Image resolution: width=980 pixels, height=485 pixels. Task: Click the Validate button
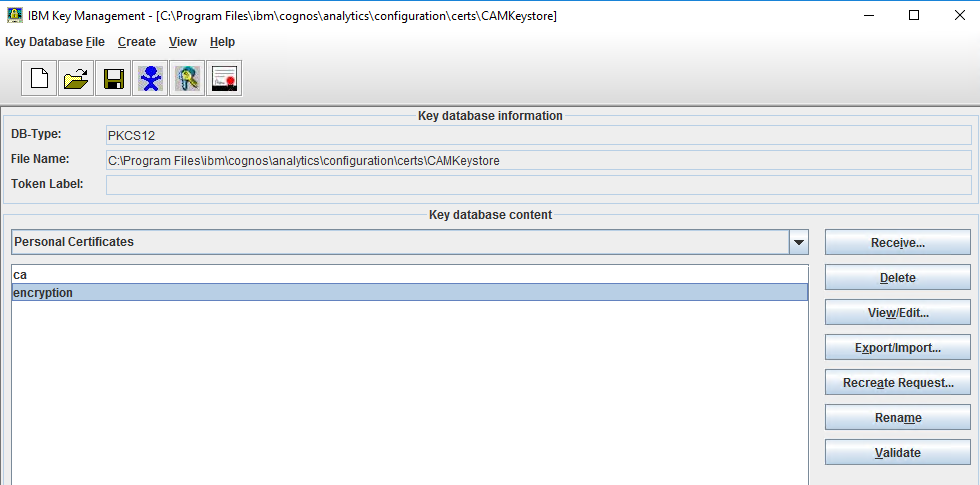[x=898, y=452]
